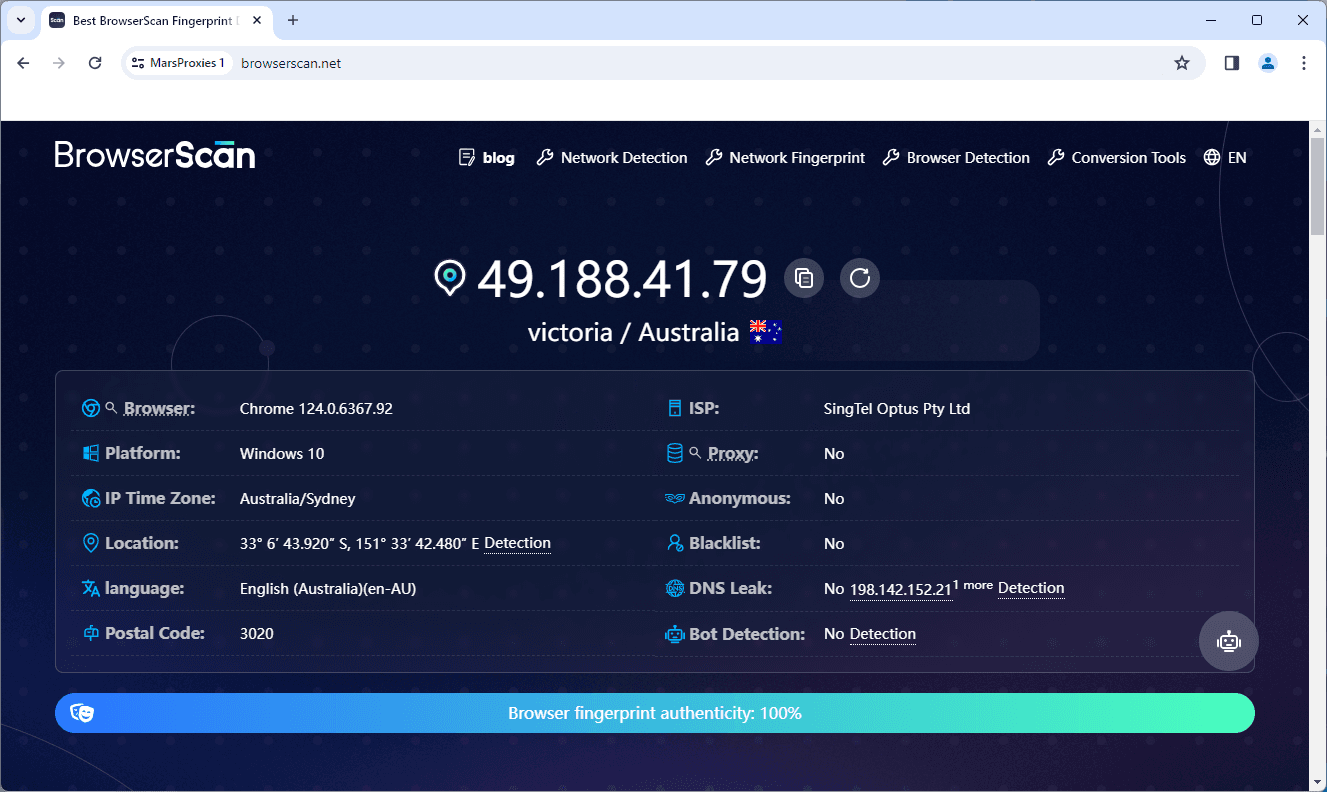Open the tab search dropdown arrow
Screen dimensions: 1327x792
coord(20,20)
